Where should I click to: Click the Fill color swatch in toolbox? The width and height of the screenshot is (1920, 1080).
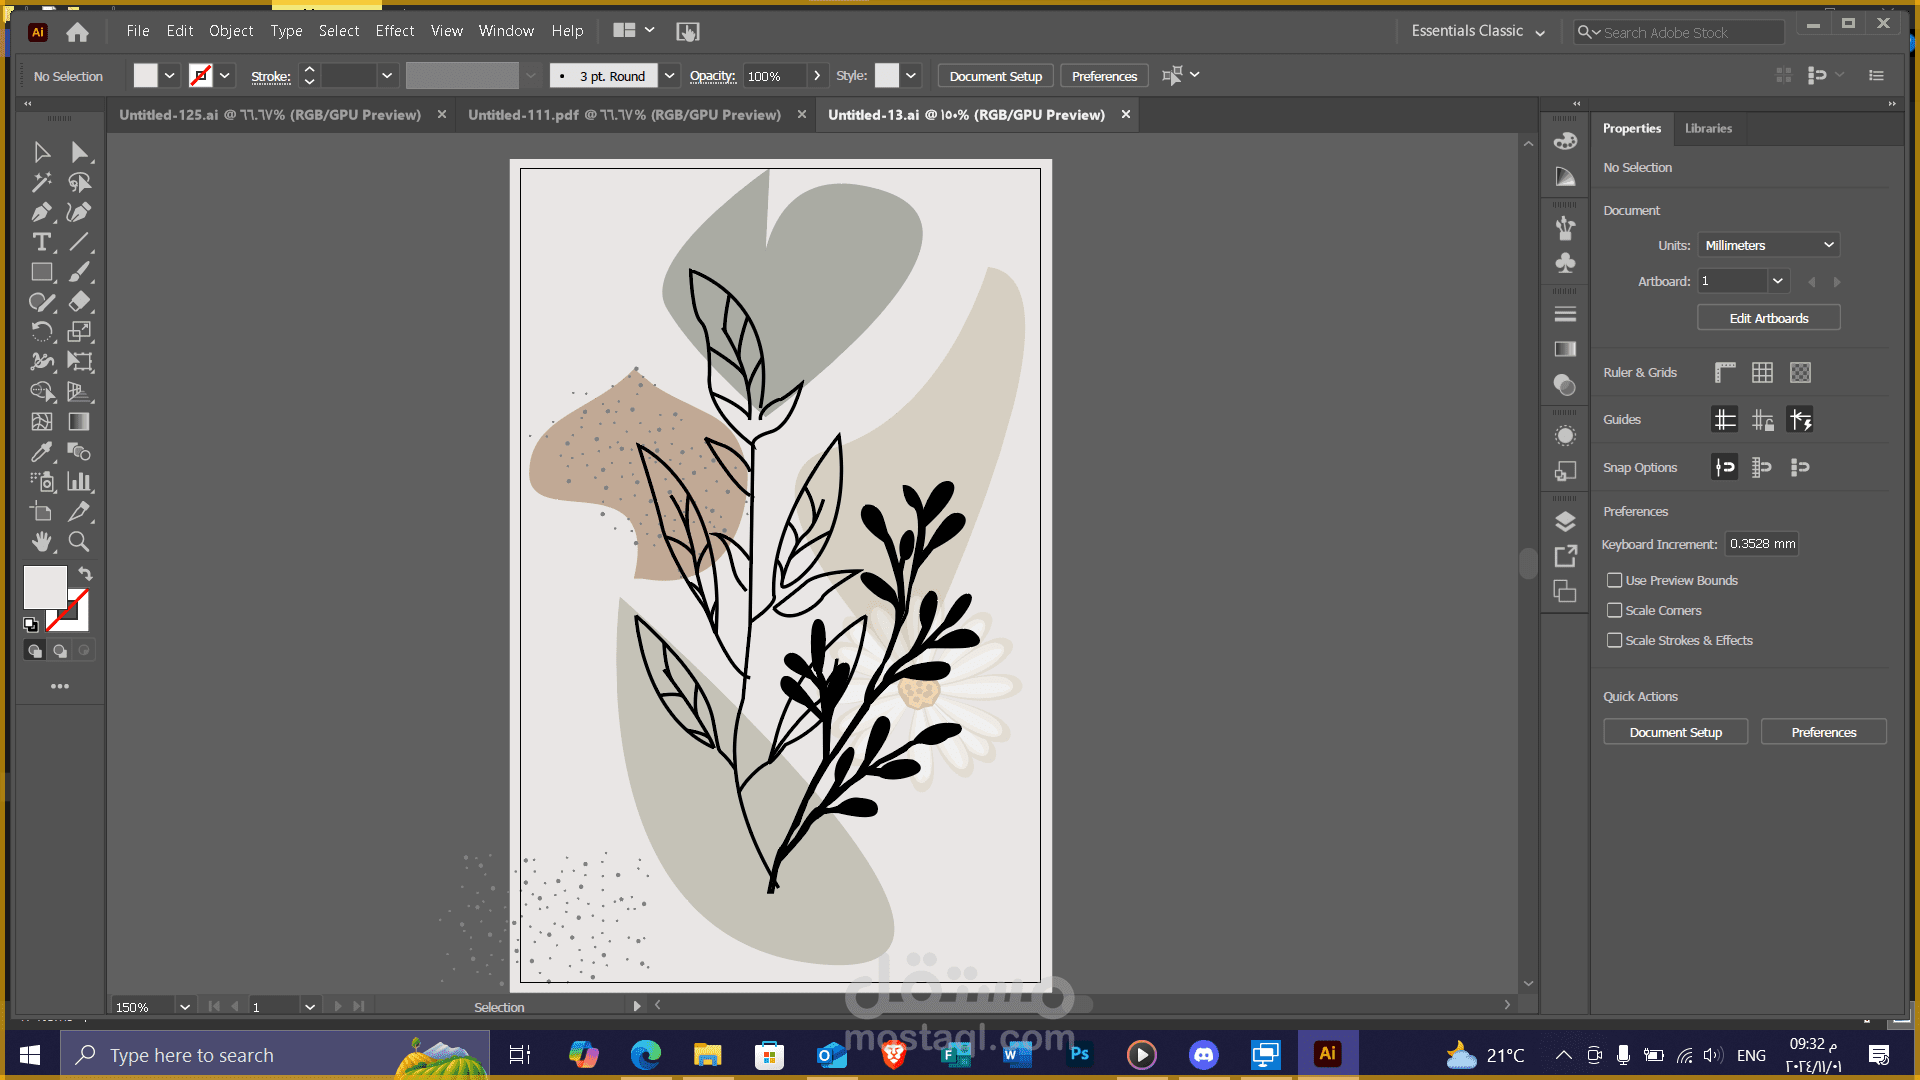[x=44, y=586]
